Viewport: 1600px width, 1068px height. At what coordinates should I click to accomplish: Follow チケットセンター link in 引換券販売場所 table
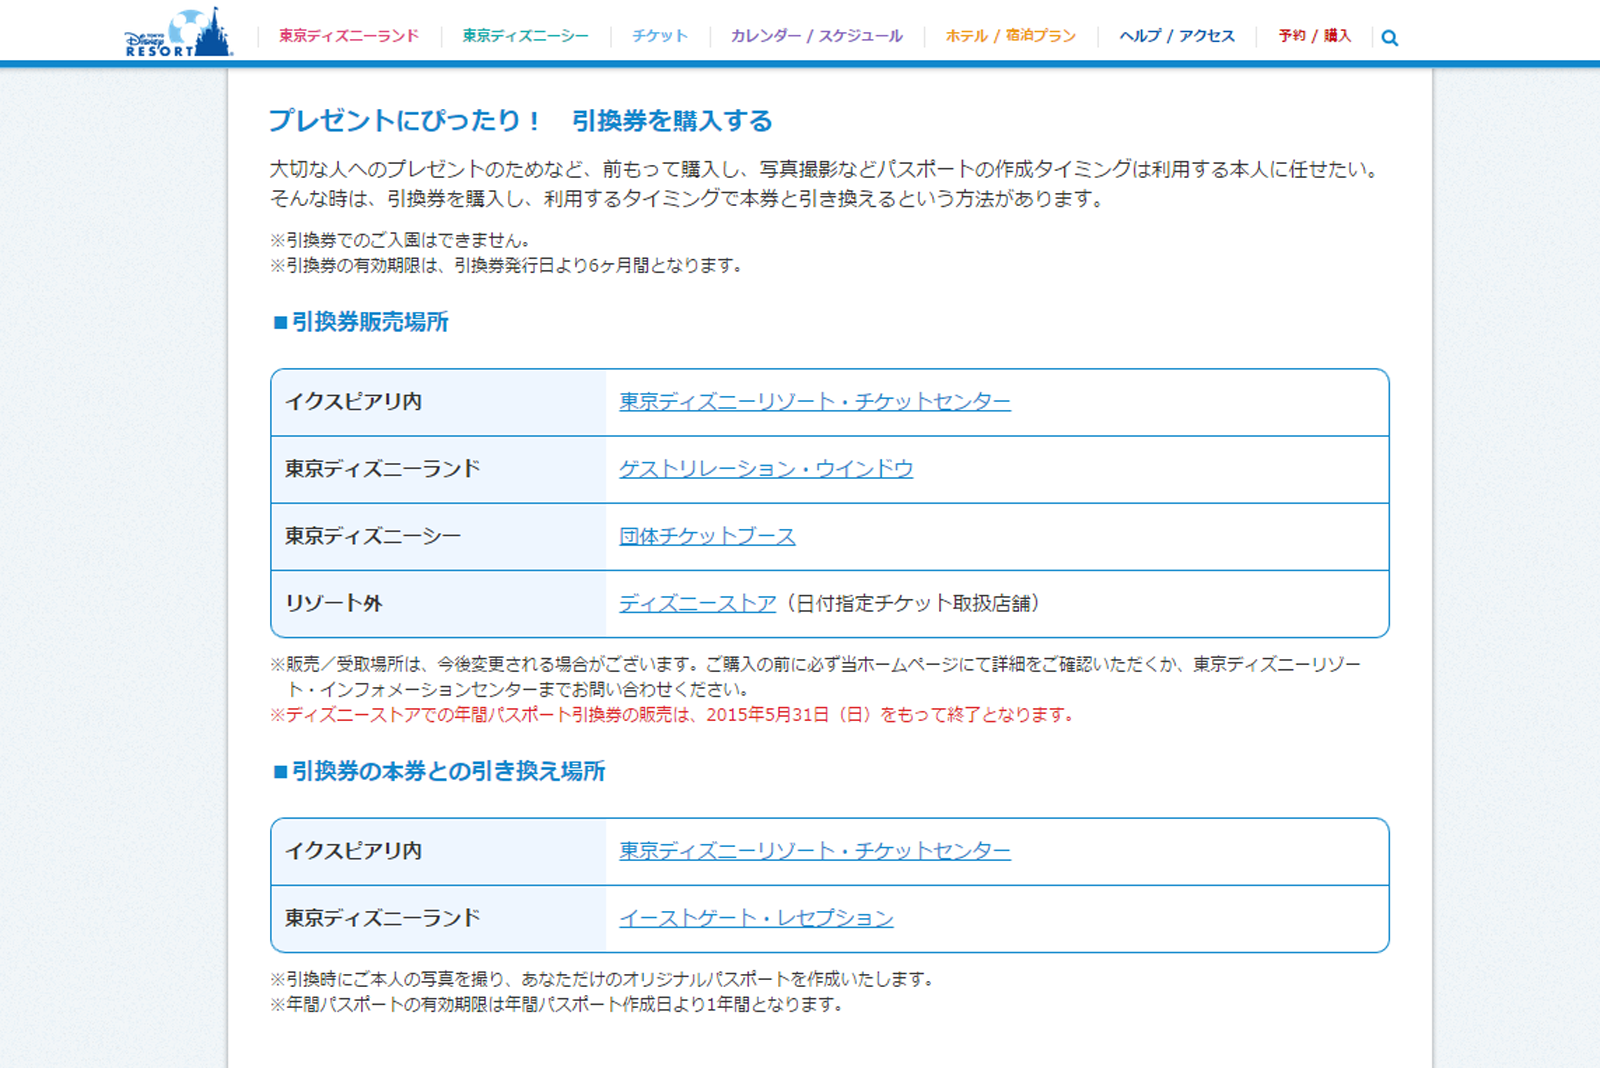point(815,402)
